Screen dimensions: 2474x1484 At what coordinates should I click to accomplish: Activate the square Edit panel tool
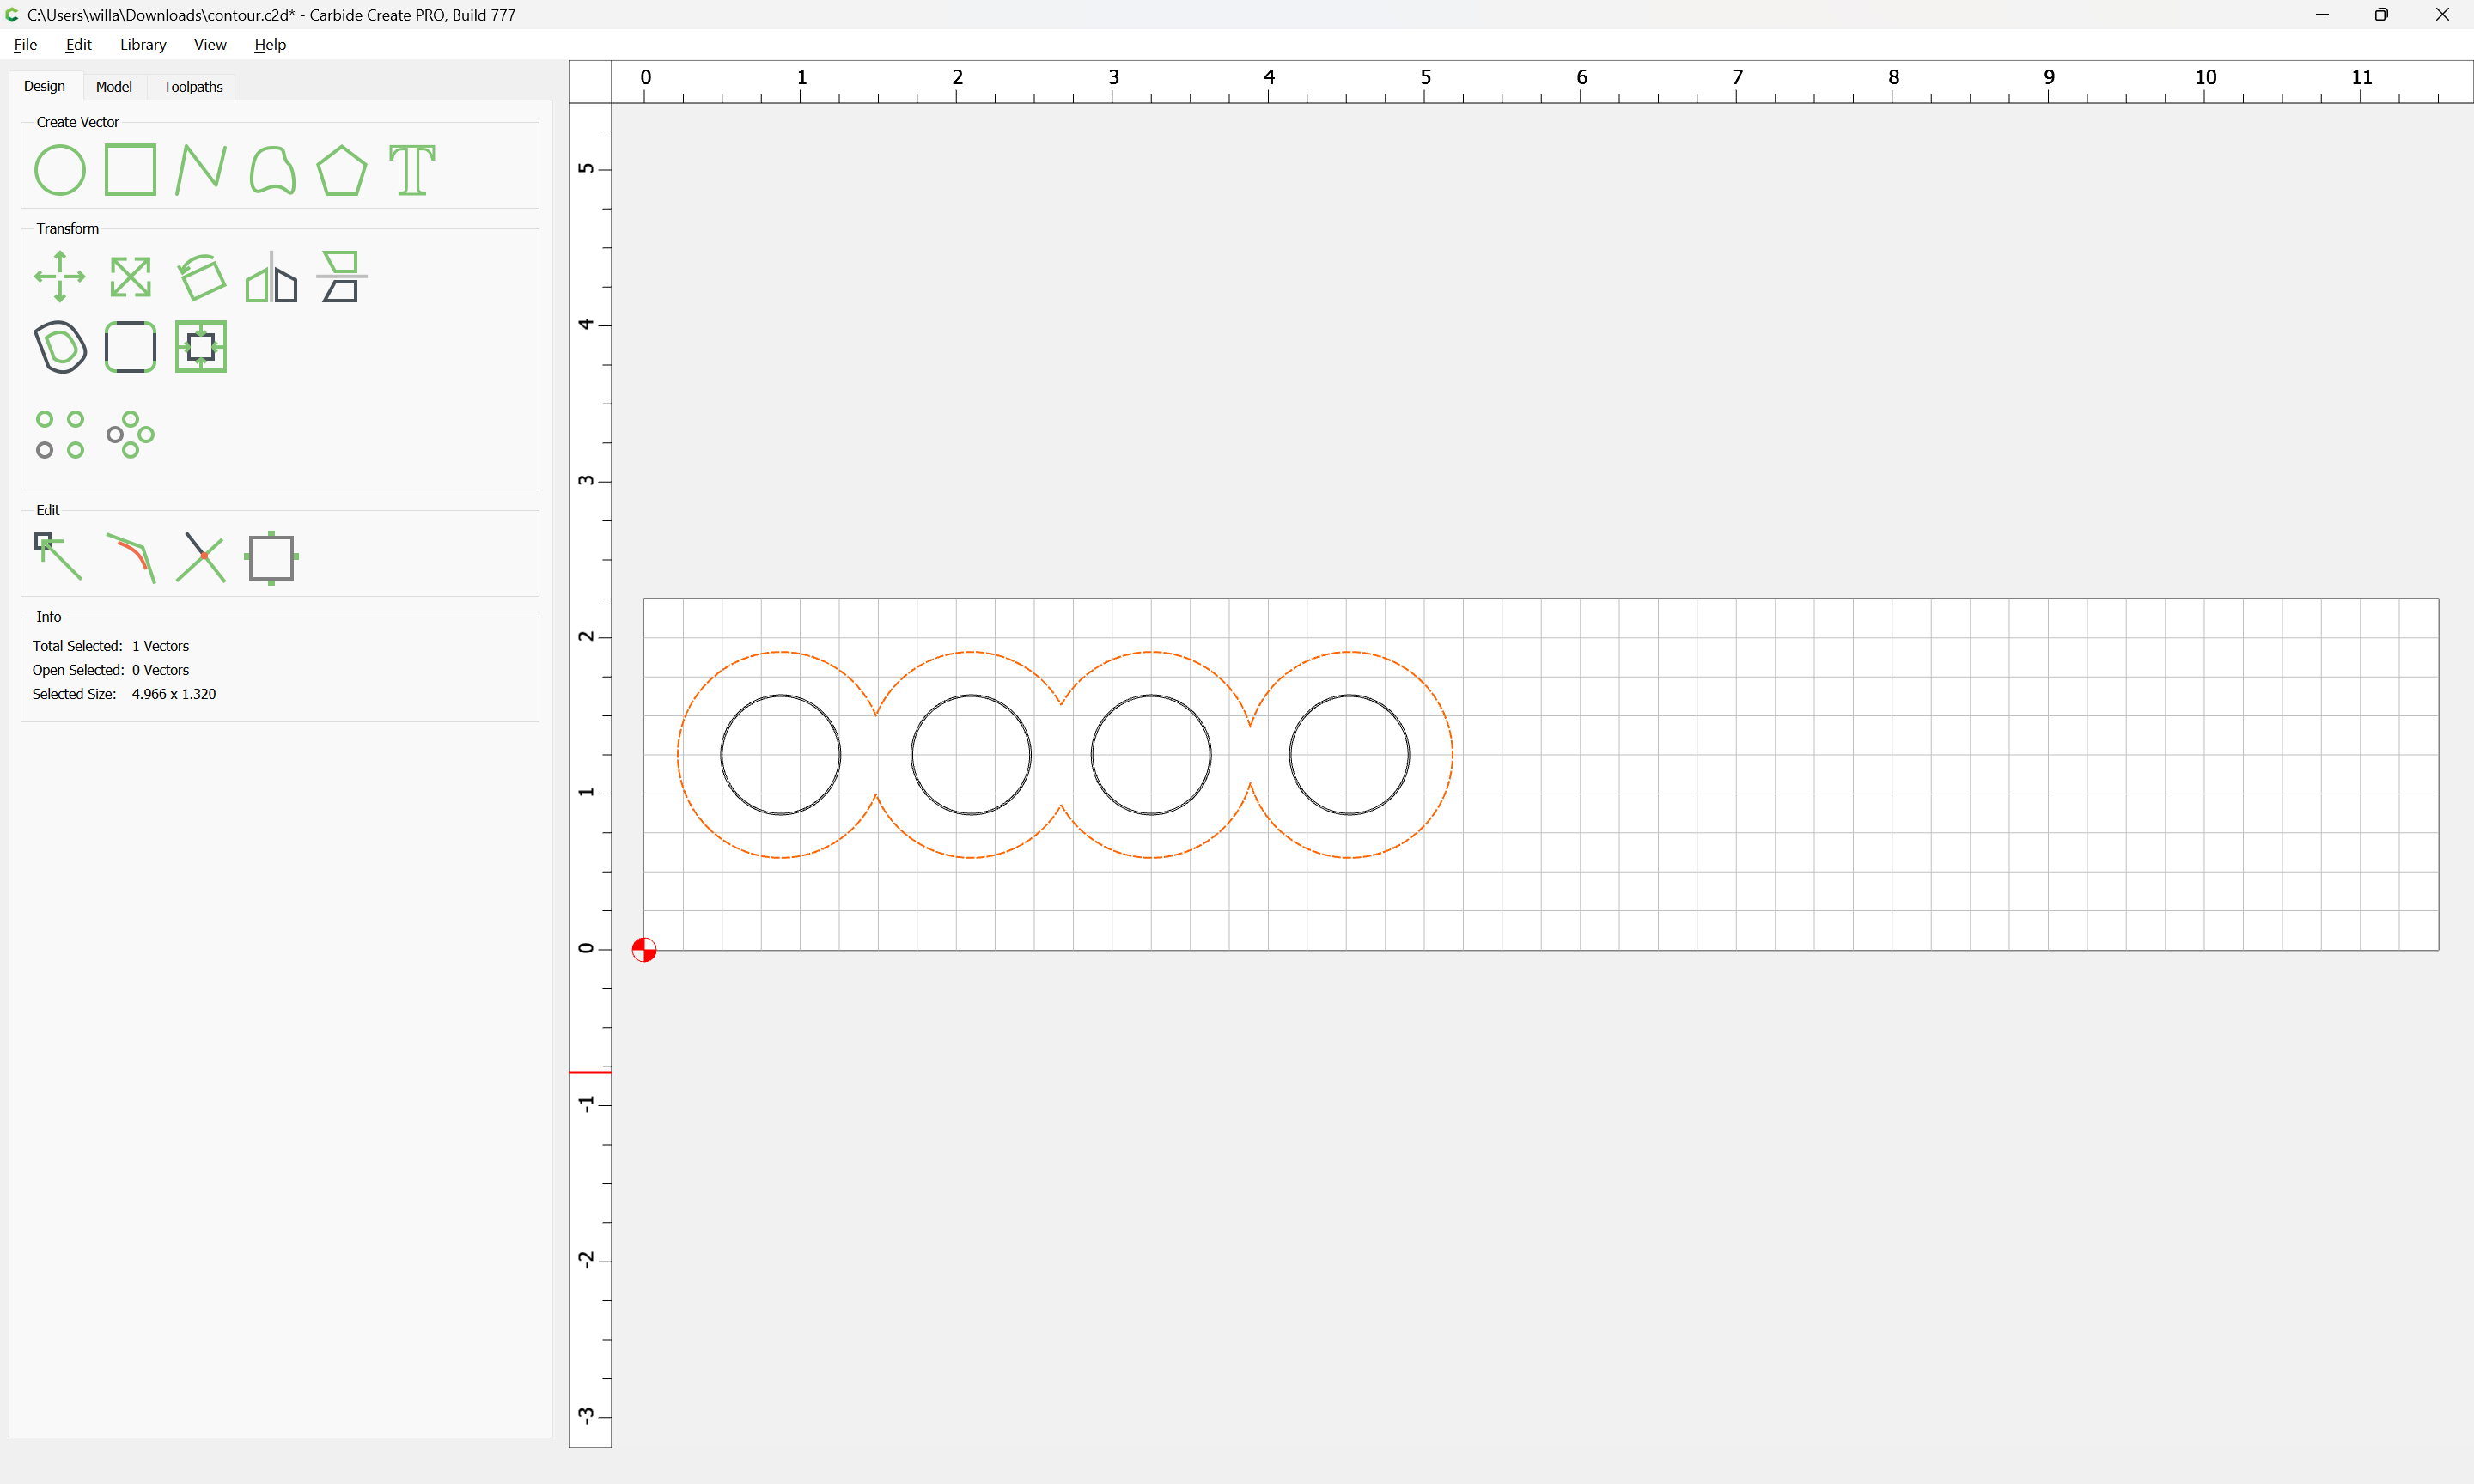272,558
